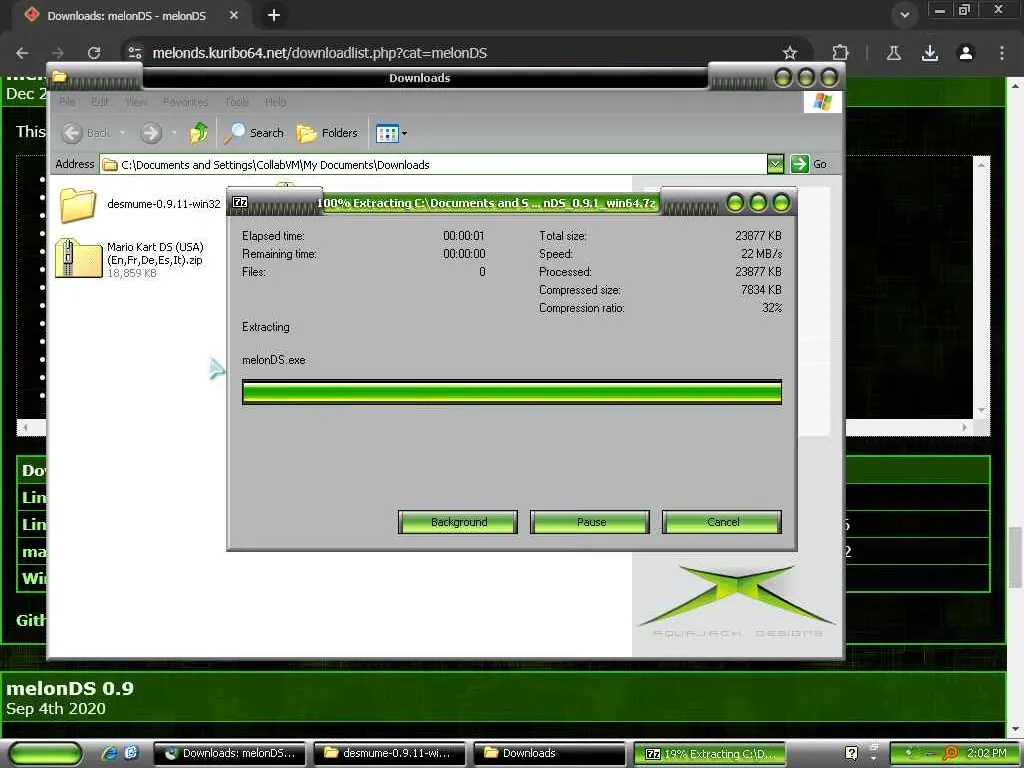Click the Windows flag logo in the explorer
This screenshot has height=768, width=1024.
pyautogui.click(x=822, y=102)
